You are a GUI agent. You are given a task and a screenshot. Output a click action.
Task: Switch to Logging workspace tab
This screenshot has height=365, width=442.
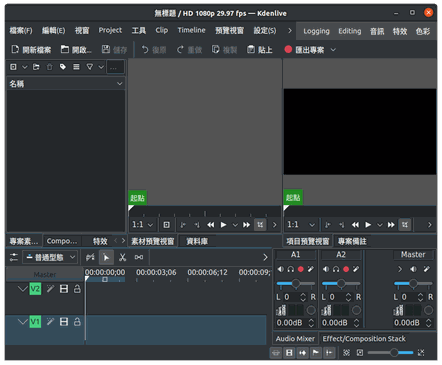coord(316,31)
